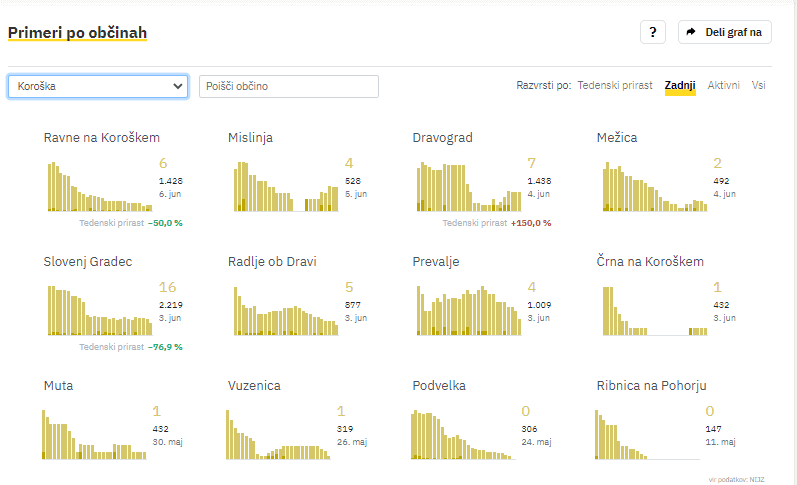
Task: Select the Mislinja mini chart
Action: tap(283, 186)
